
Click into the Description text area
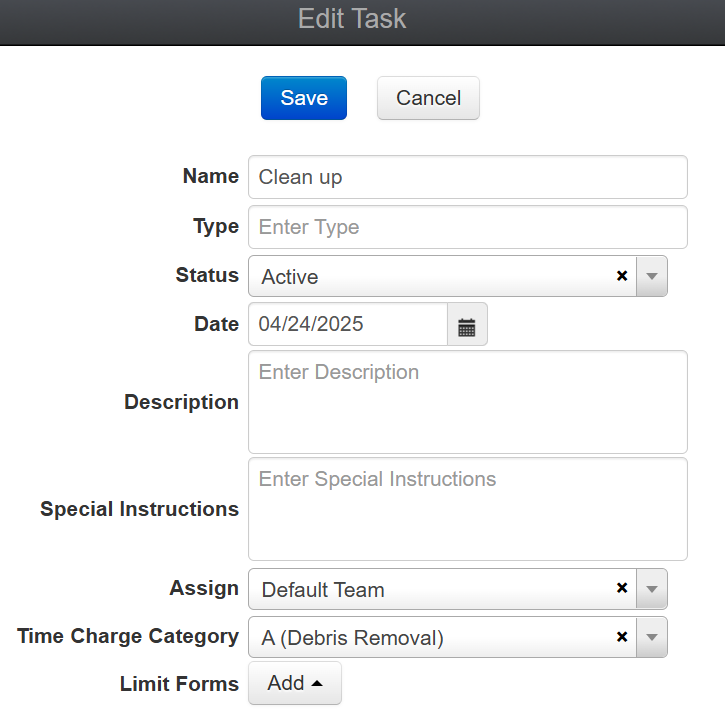point(468,402)
